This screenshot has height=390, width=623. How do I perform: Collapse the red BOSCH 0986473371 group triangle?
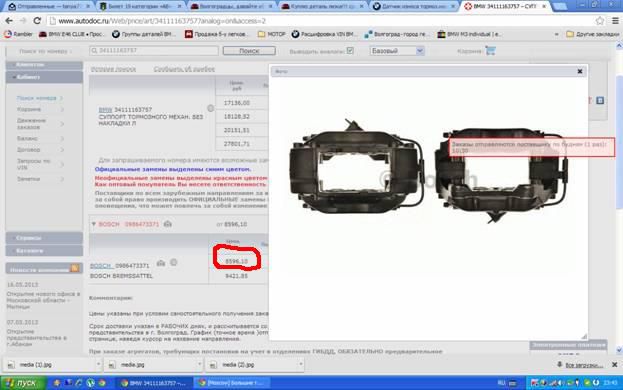pyautogui.click(x=94, y=224)
